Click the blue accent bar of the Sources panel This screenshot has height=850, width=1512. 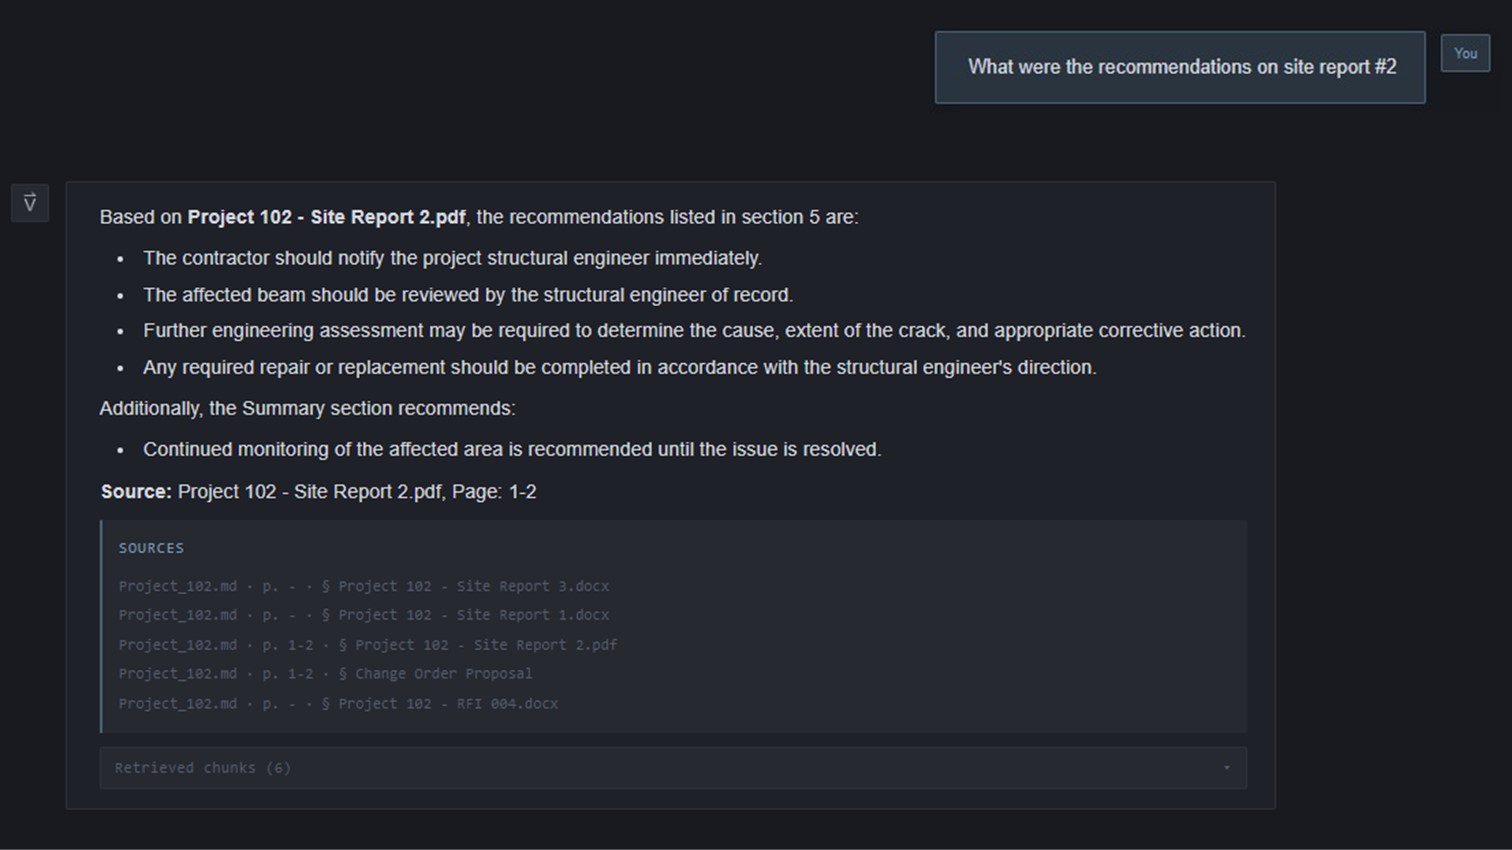click(101, 626)
